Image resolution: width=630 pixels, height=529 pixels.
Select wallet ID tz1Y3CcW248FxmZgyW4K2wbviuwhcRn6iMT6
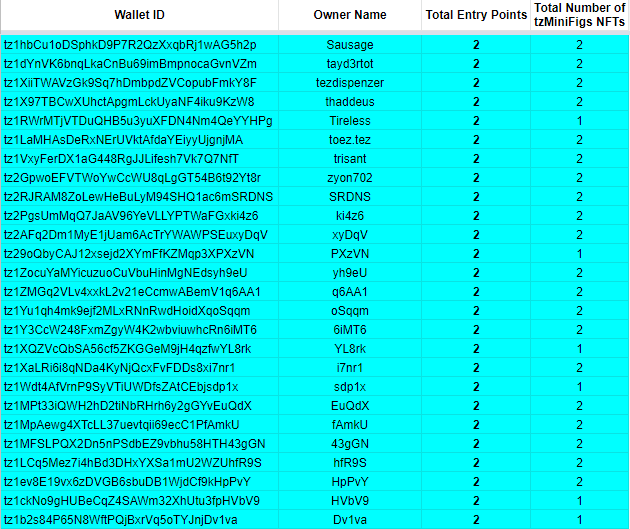pos(139,330)
